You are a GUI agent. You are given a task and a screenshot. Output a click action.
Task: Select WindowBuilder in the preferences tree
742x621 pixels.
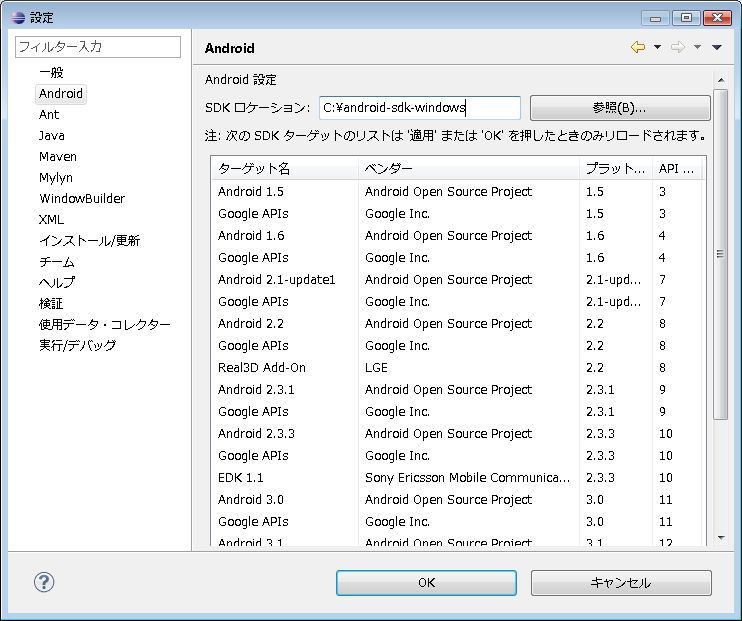(x=82, y=198)
